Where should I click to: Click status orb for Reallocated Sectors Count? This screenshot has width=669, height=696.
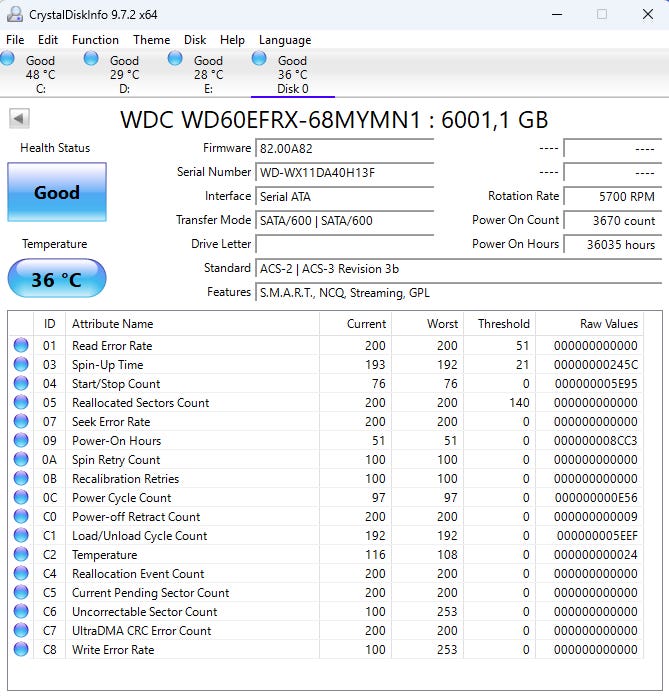pyautogui.click(x=21, y=403)
